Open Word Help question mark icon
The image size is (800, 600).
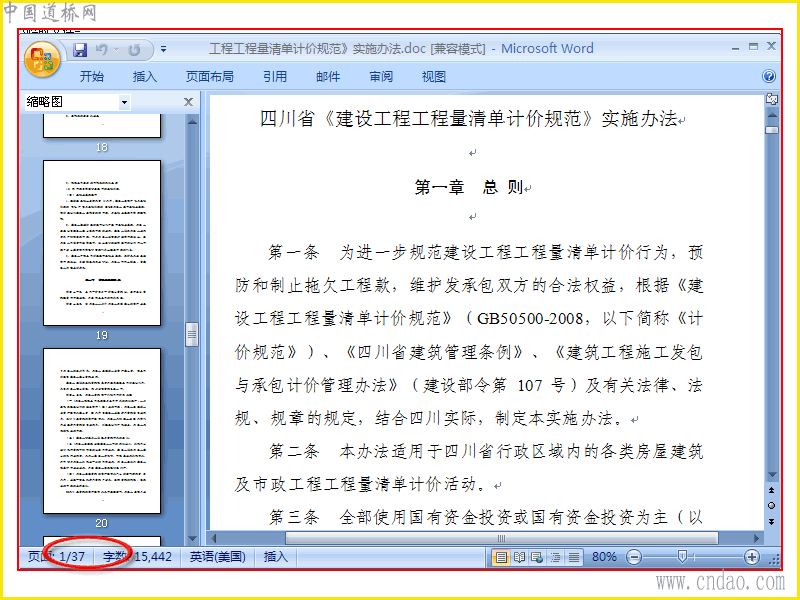coord(769,77)
